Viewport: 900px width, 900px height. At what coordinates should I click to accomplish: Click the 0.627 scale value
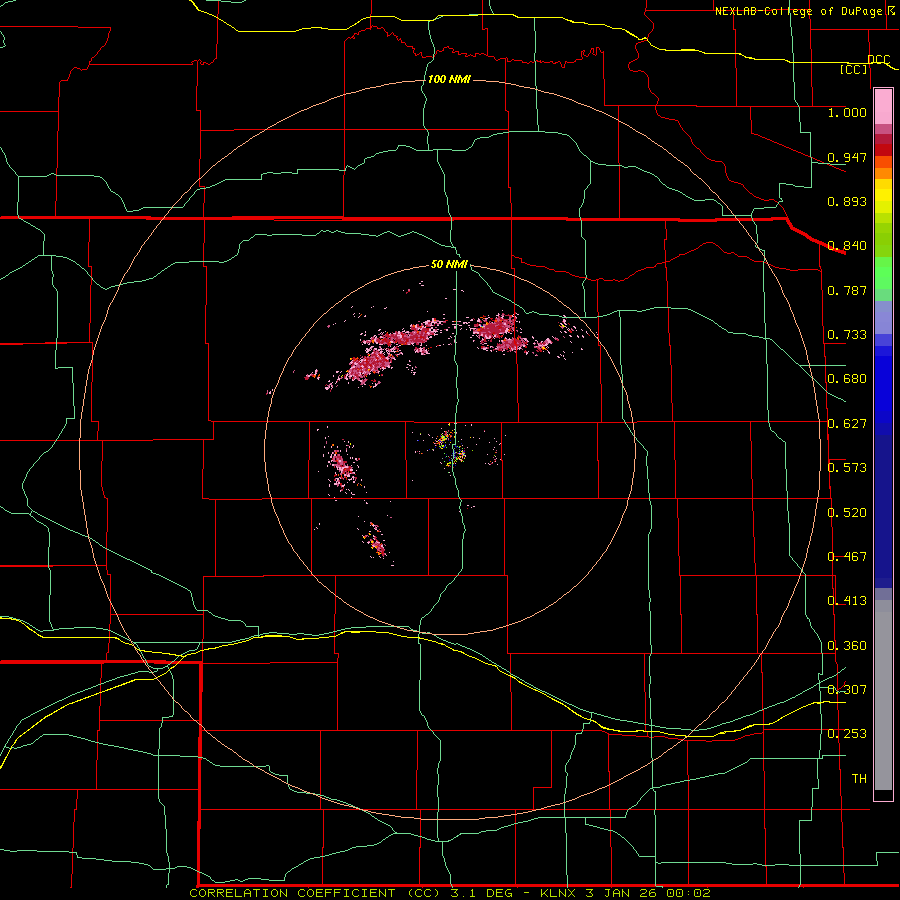click(847, 424)
